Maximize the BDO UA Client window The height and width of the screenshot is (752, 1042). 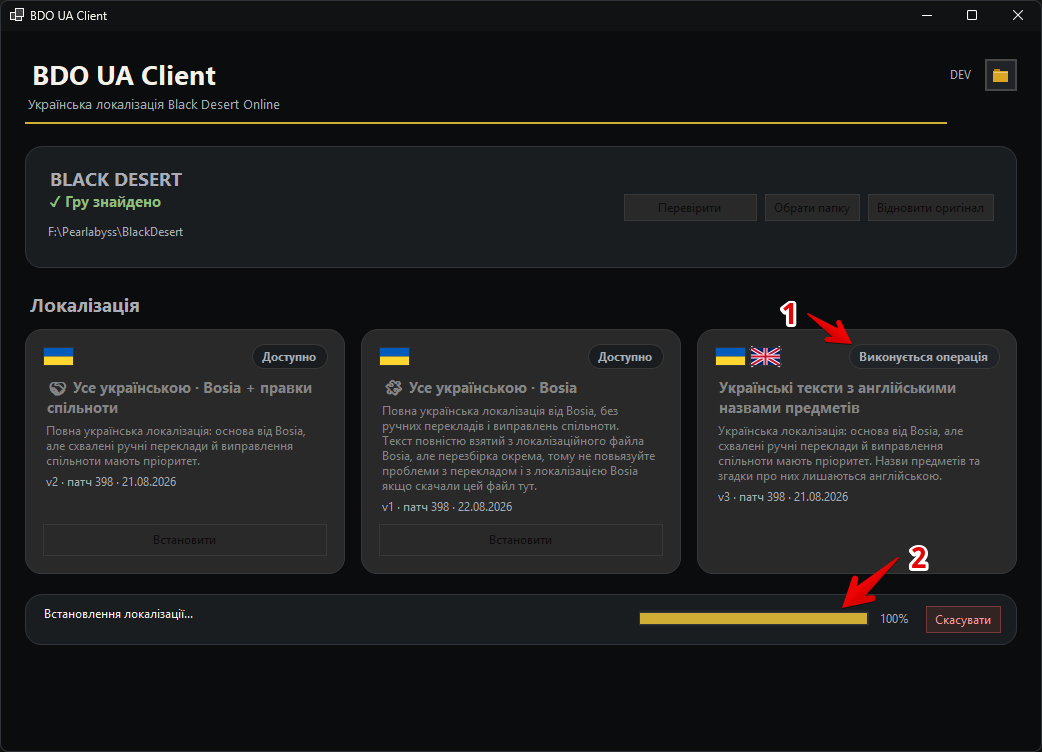coord(972,15)
